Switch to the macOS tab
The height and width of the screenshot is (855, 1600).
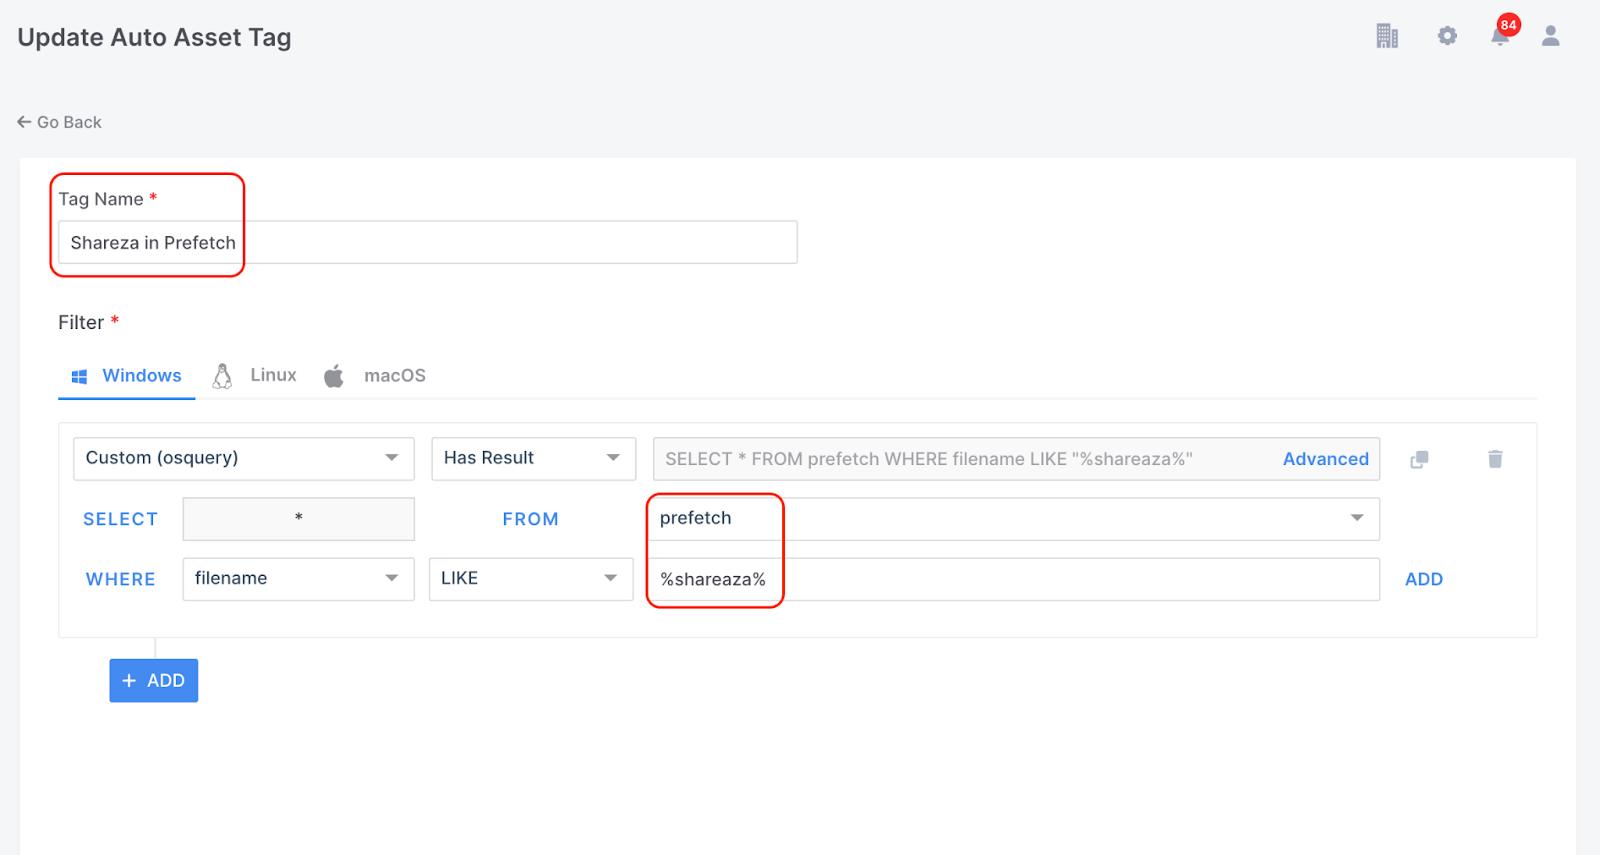coord(394,376)
